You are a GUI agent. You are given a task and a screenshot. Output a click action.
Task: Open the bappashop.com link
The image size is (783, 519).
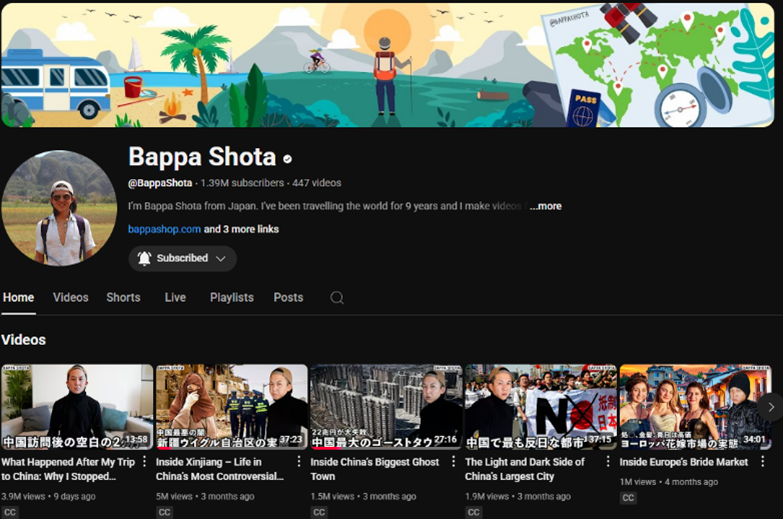pos(164,229)
